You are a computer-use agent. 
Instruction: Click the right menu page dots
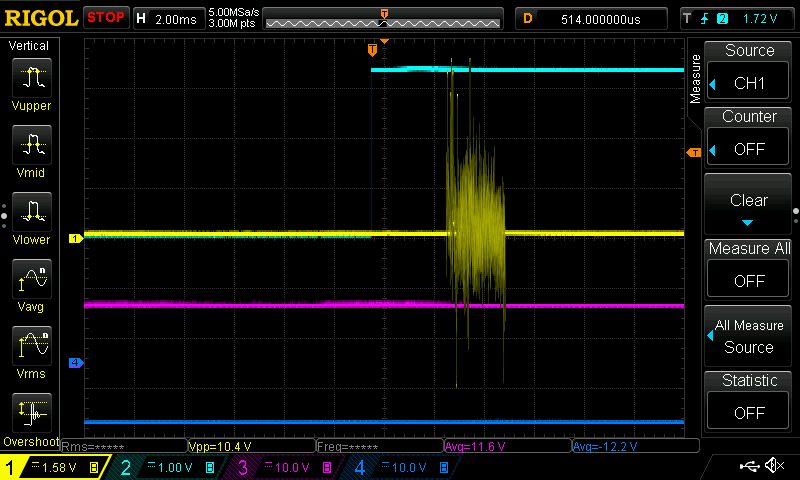[796, 216]
